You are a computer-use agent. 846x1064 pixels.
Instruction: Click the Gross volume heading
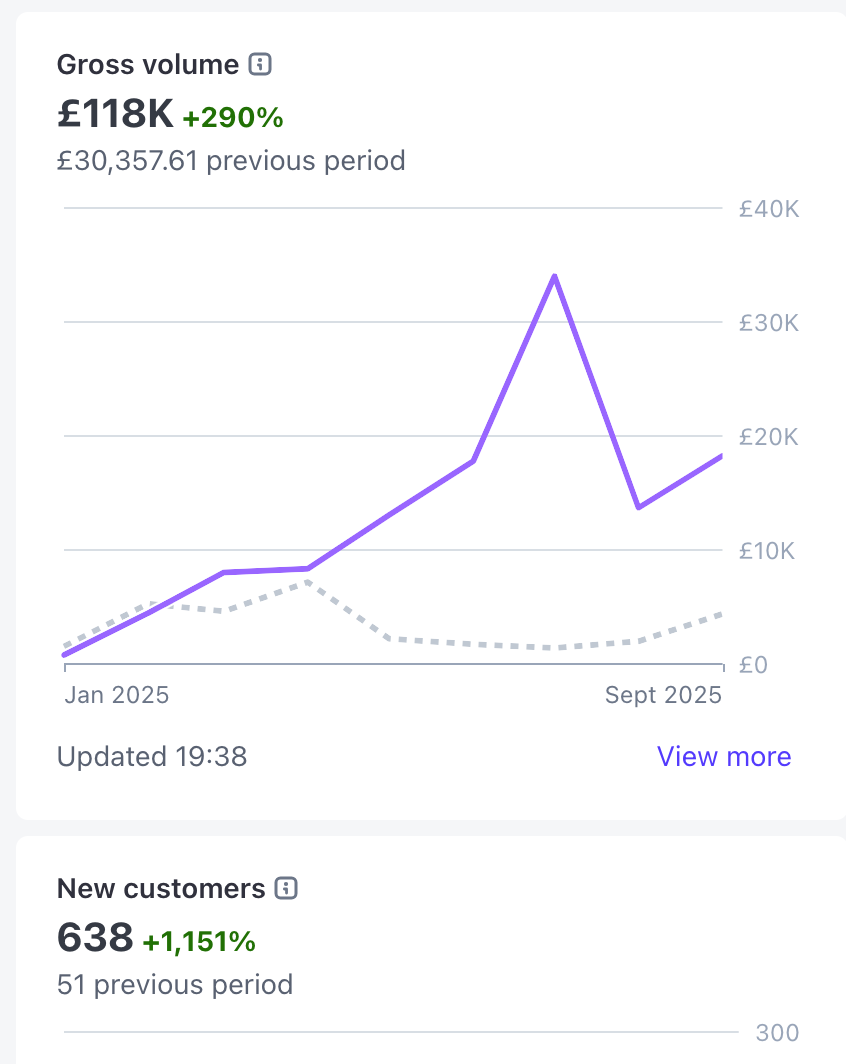[x=148, y=65]
